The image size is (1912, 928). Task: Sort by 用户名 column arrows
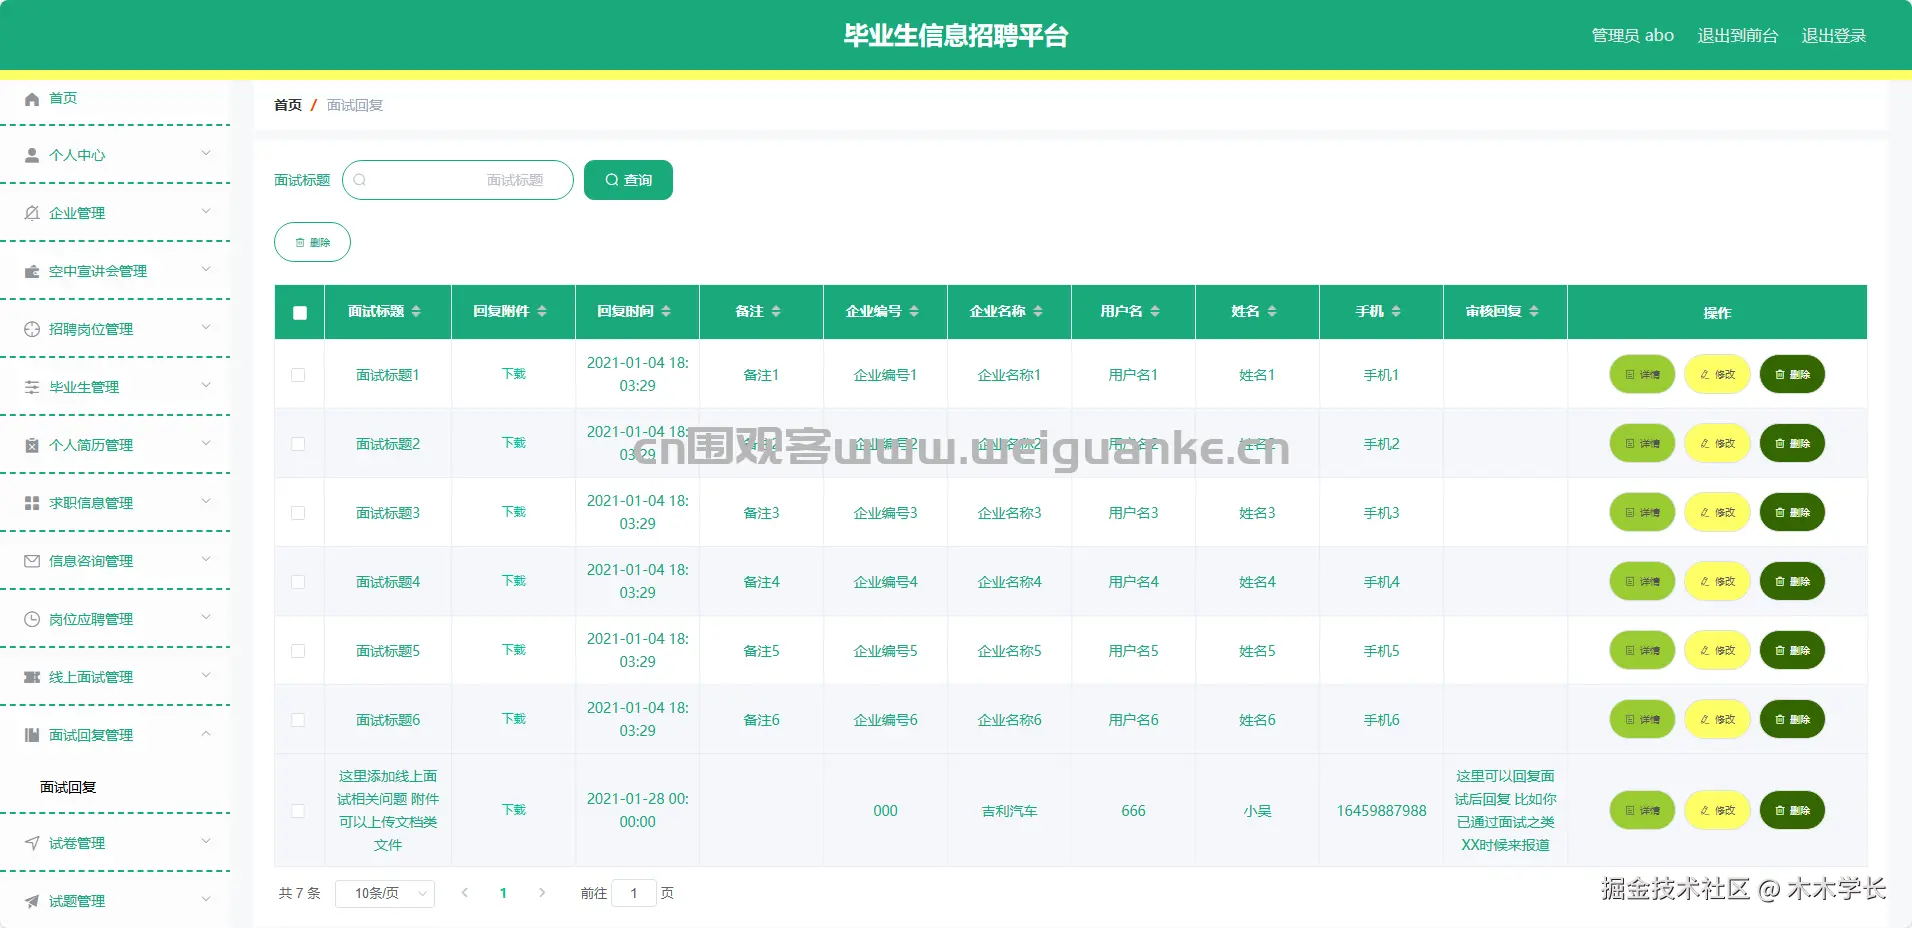[1155, 312]
